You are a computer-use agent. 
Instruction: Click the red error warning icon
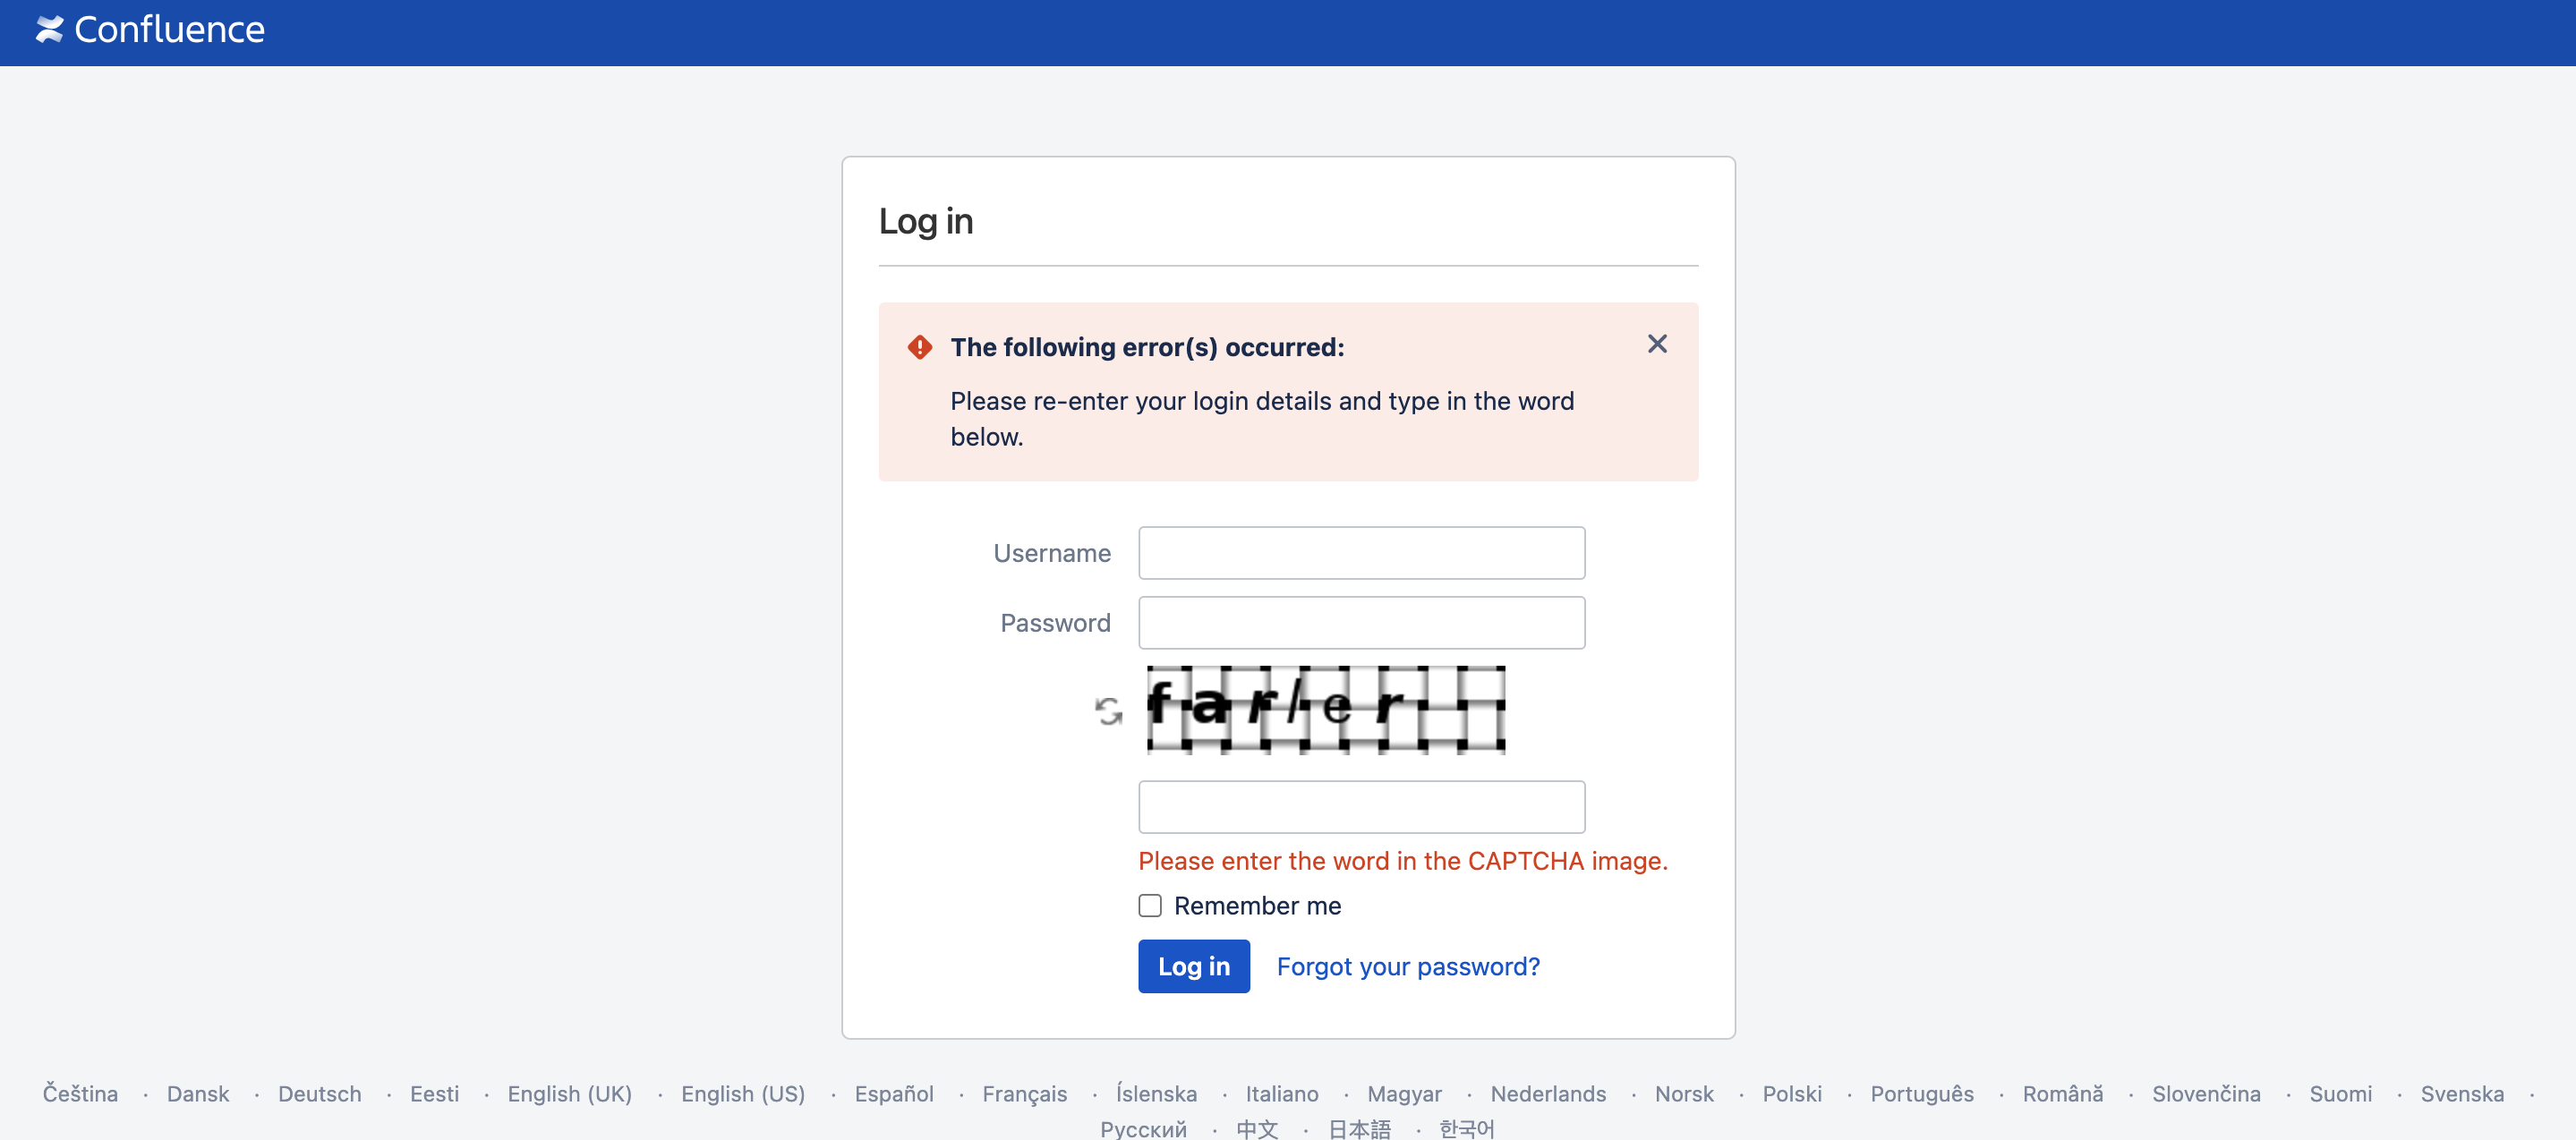click(920, 346)
